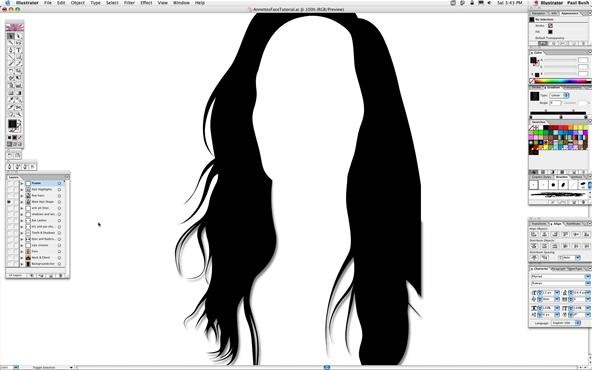Screen dimensions: 592x370
Task: Show the Hair Highlights layer
Action: pos(9,189)
